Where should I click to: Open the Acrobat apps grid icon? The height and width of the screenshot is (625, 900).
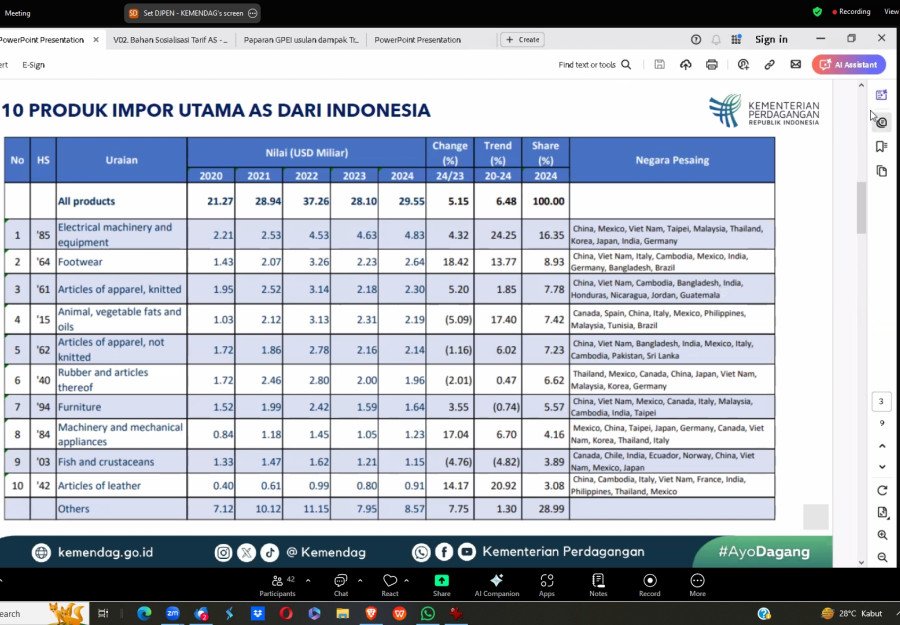point(736,40)
